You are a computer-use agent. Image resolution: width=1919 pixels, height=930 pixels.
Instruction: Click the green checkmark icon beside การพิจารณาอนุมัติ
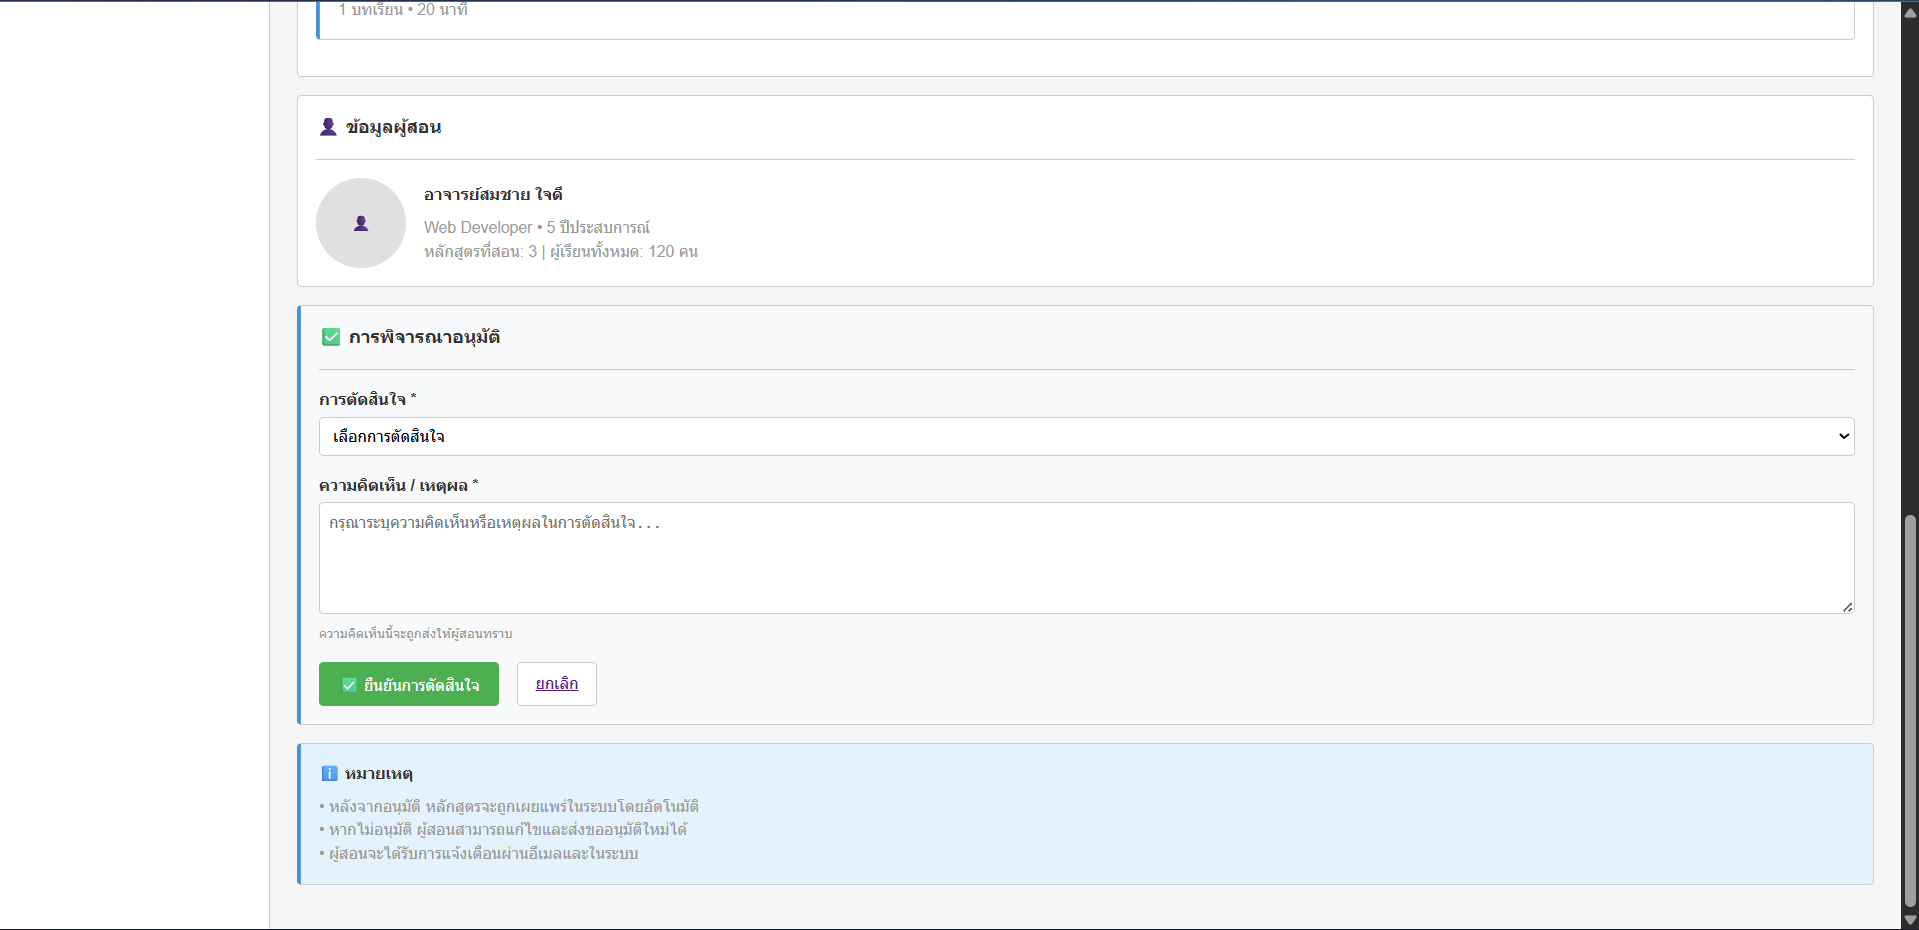point(331,337)
